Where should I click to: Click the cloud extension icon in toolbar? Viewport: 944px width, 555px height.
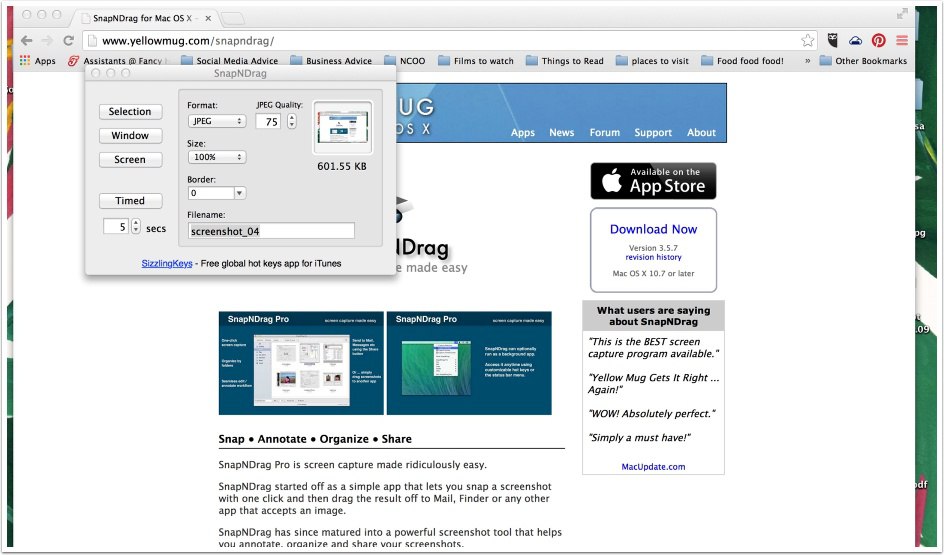(856, 41)
